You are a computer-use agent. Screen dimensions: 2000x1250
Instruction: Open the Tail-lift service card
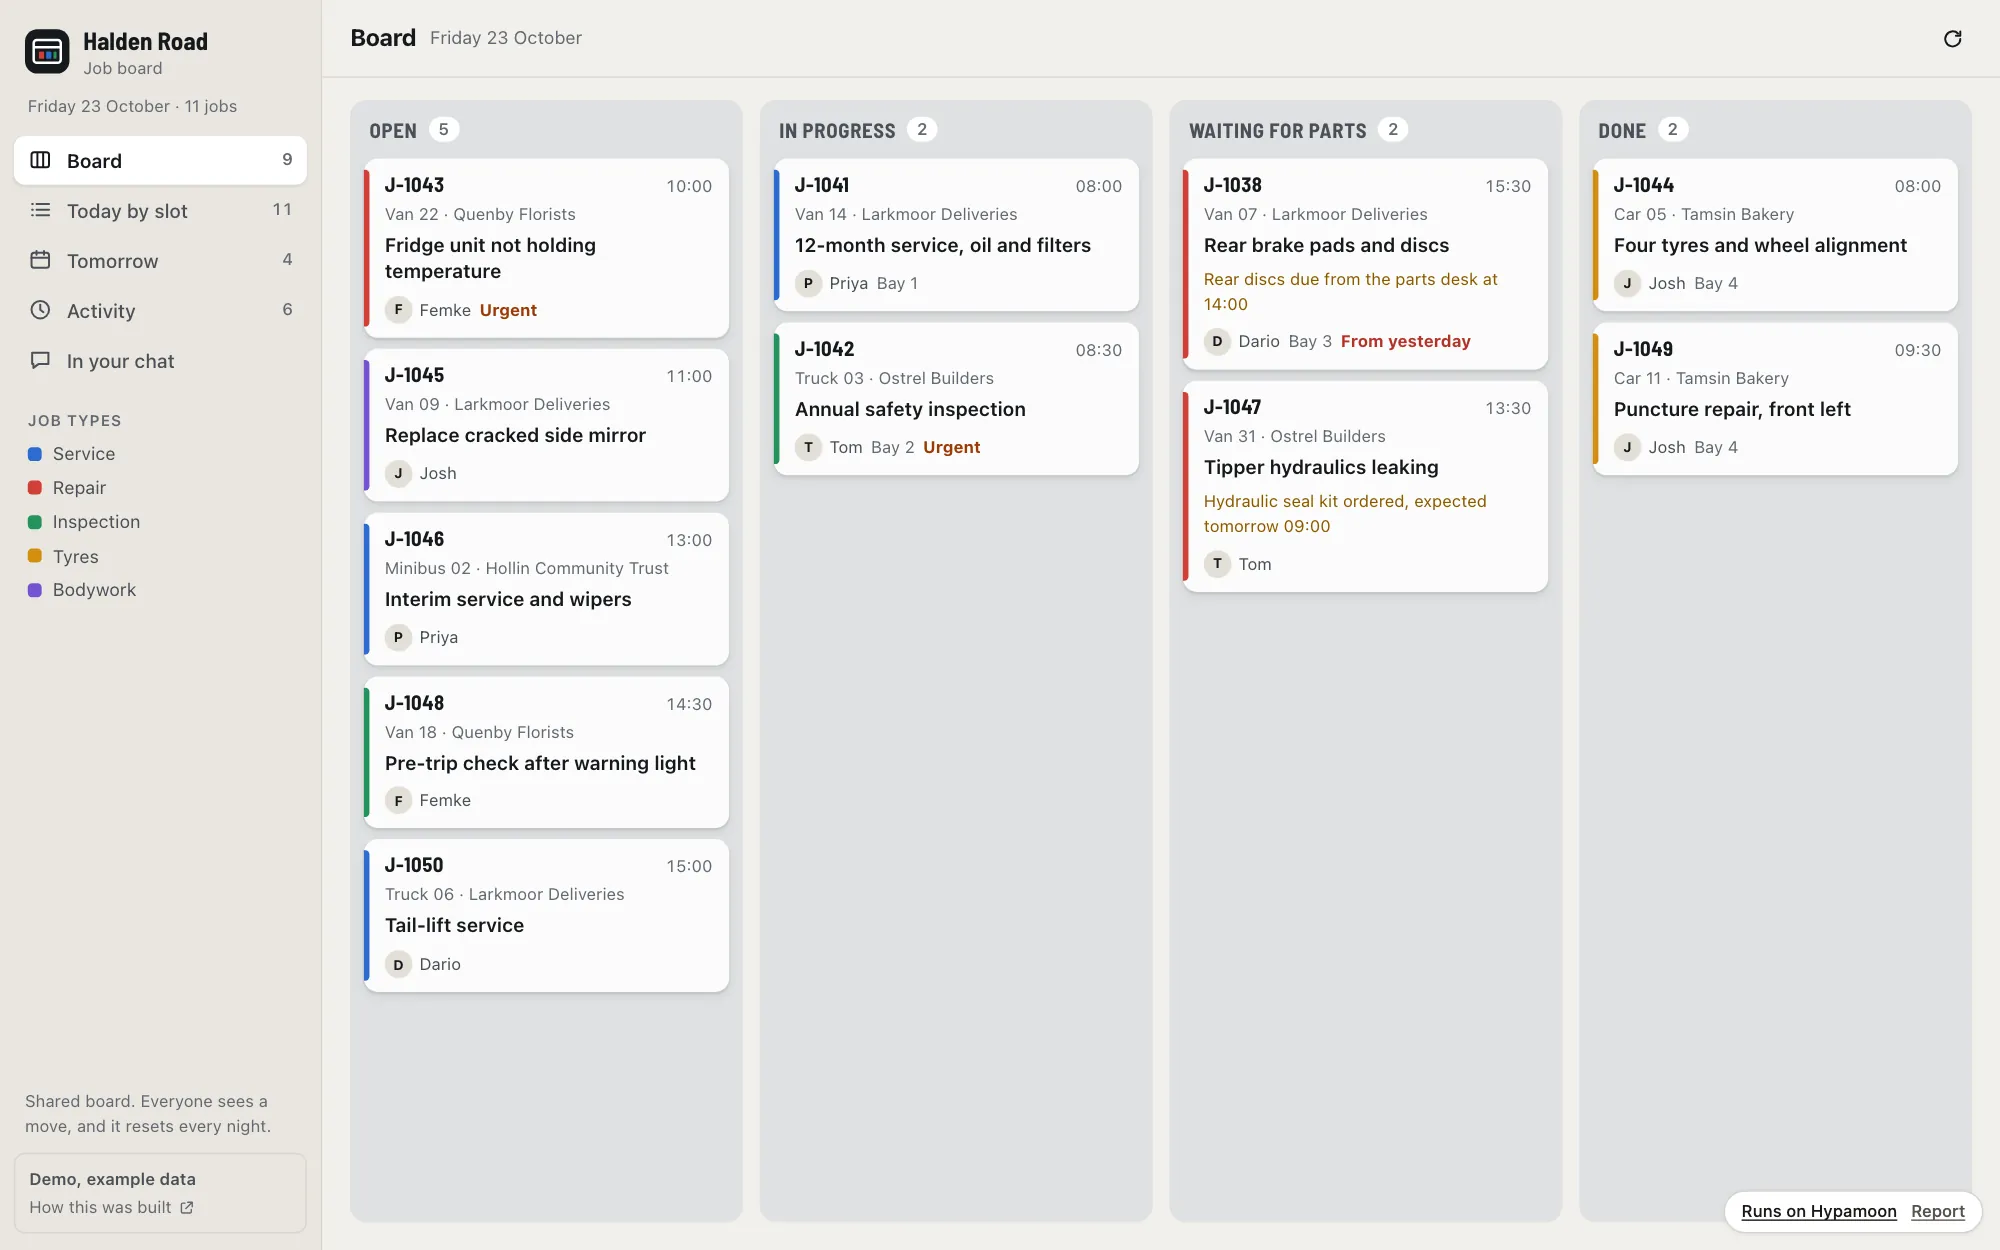pos(546,916)
